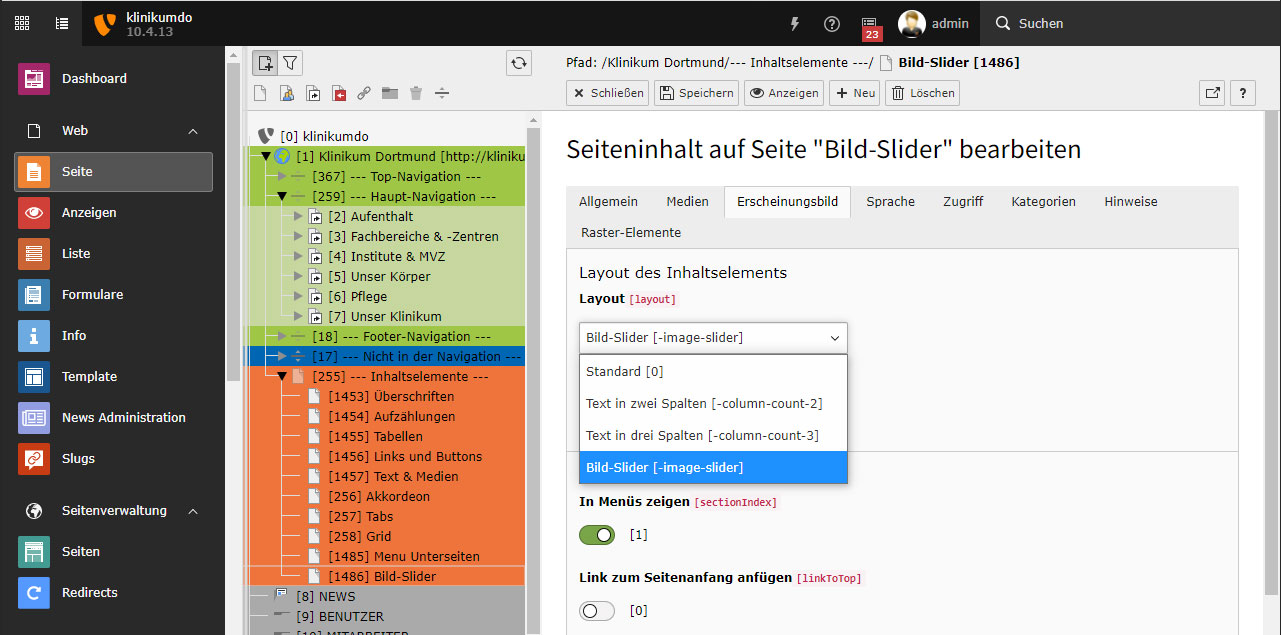Select the menu separator page icon
The height and width of the screenshot is (635, 1281).
point(442,93)
